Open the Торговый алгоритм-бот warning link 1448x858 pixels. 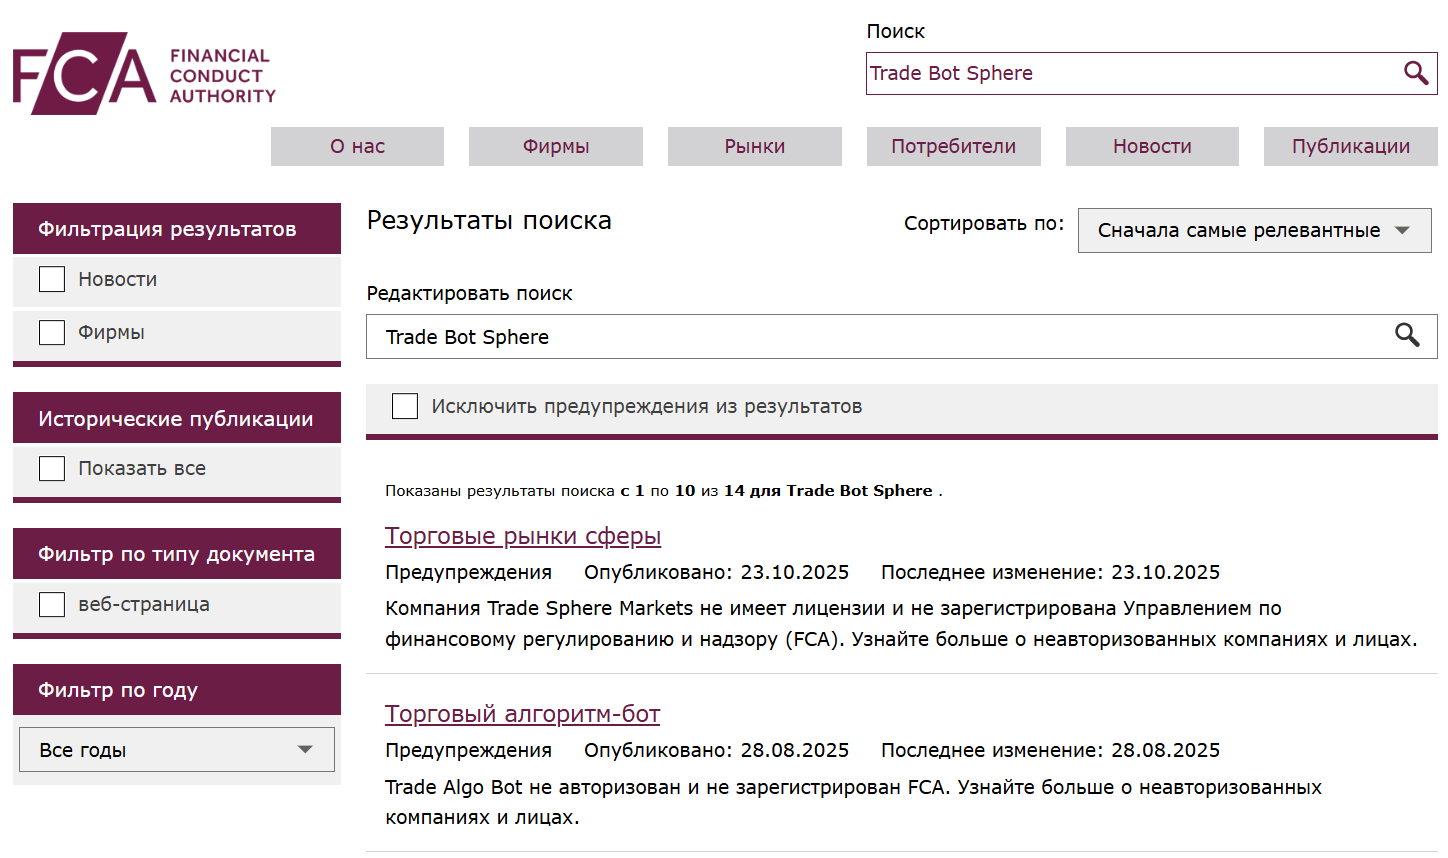coord(522,714)
